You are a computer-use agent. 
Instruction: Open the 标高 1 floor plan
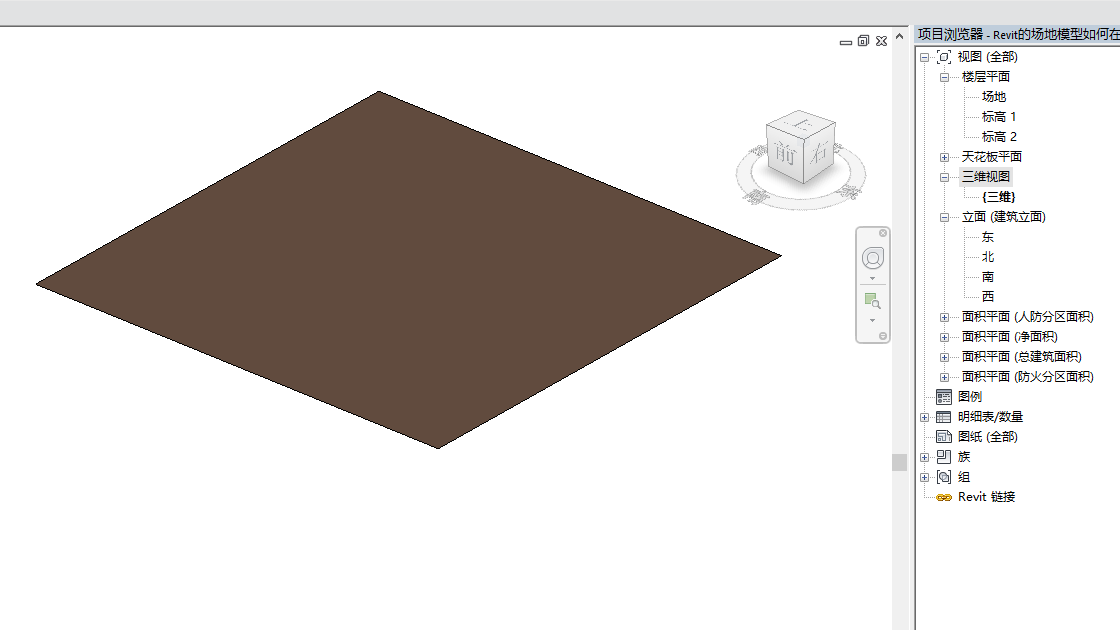click(999, 116)
